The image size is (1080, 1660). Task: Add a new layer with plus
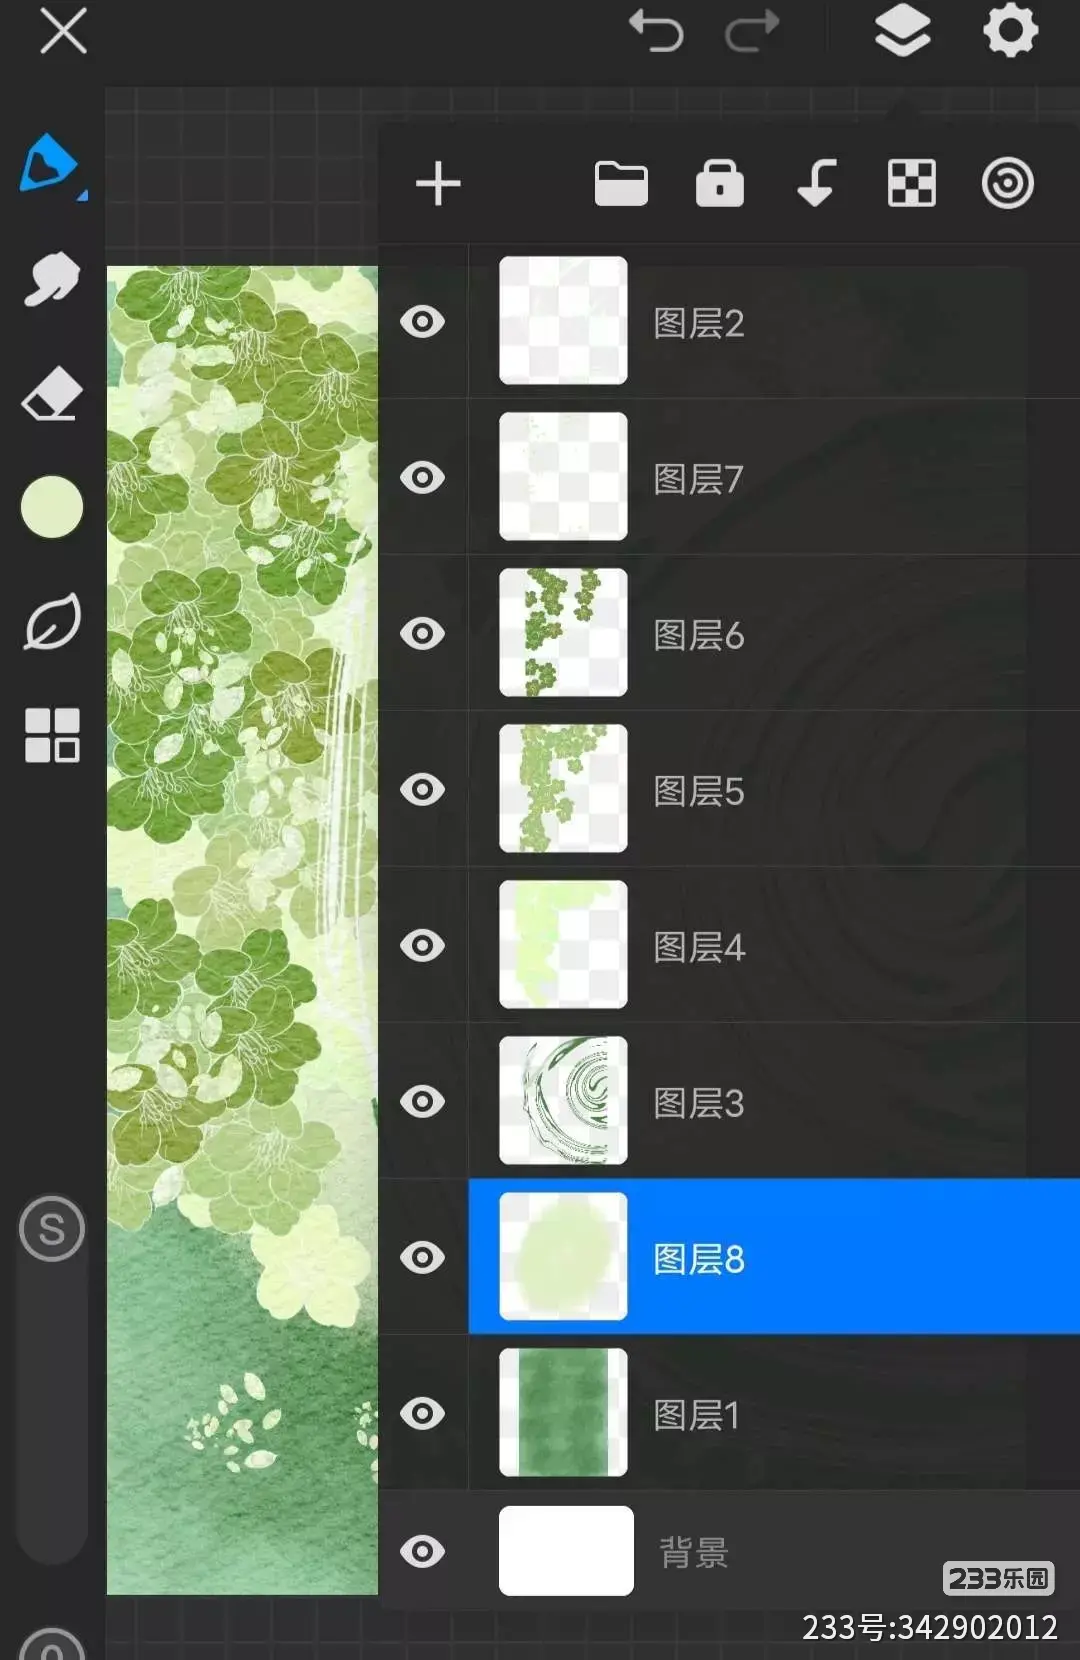point(438,184)
